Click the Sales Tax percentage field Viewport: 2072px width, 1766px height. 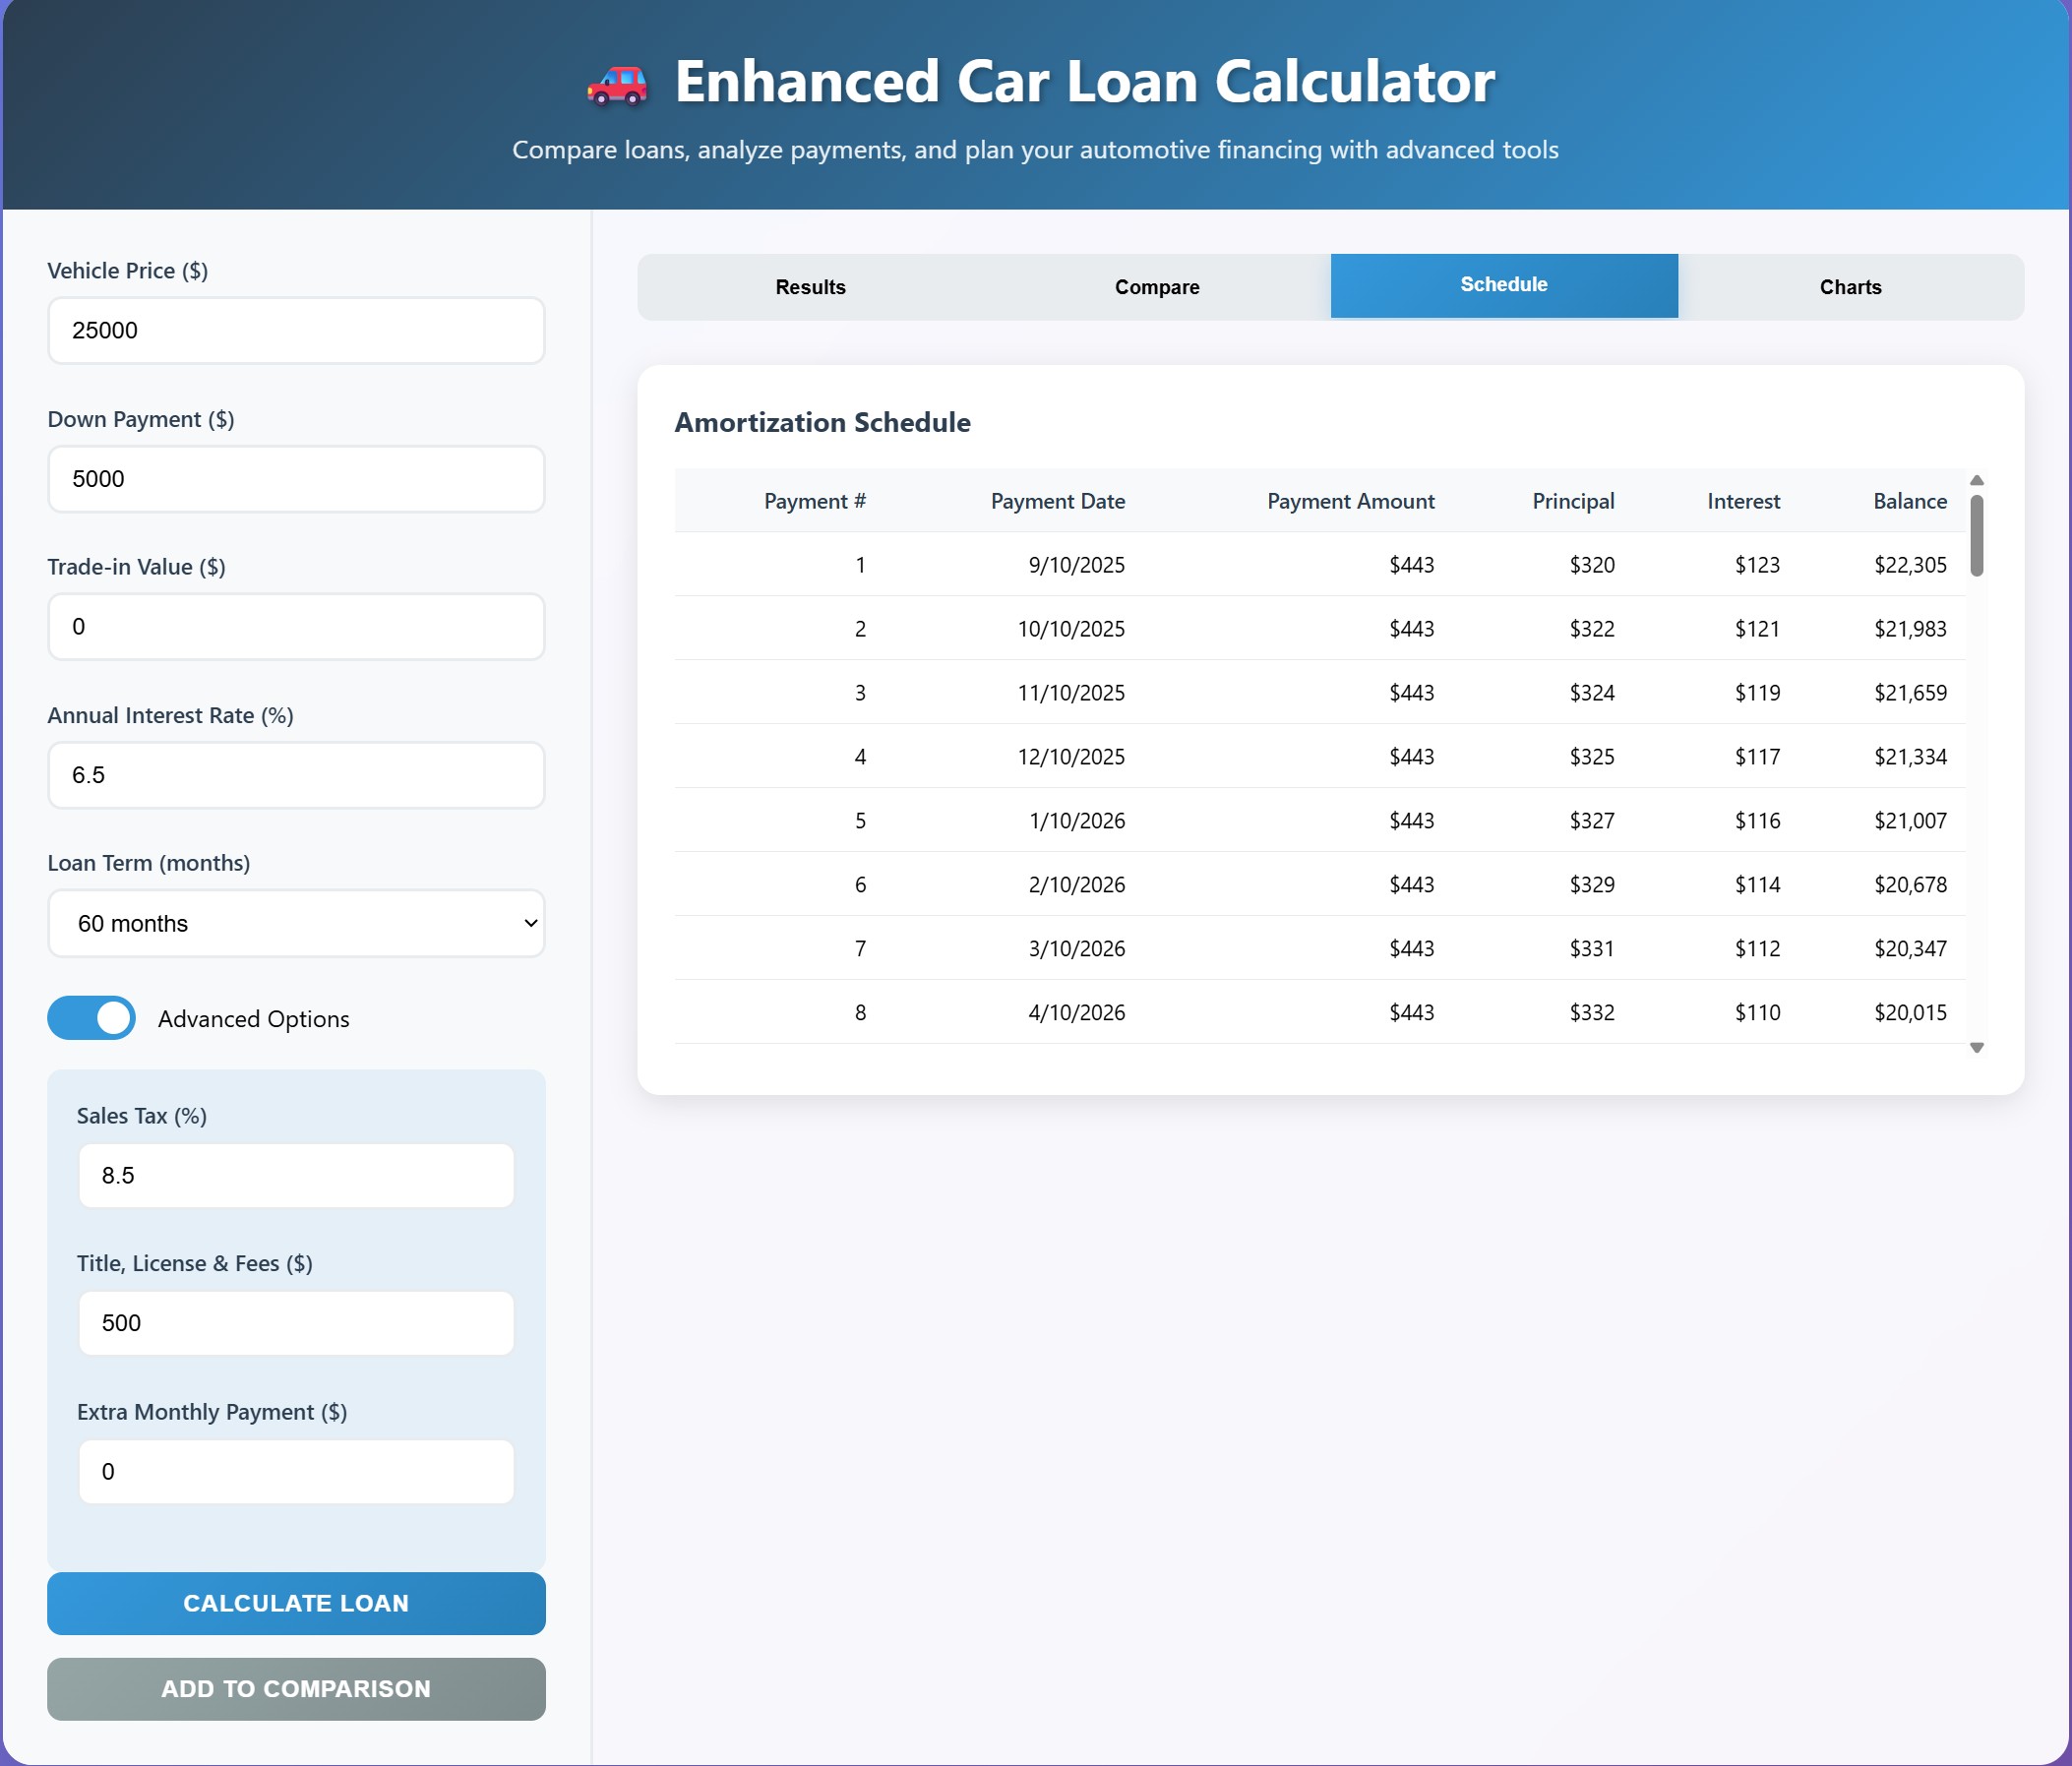click(x=295, y=1175)
